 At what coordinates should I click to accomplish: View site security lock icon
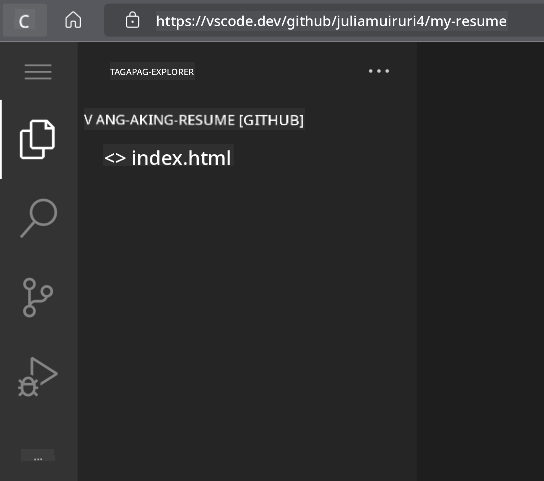click(x=132, y=20)
